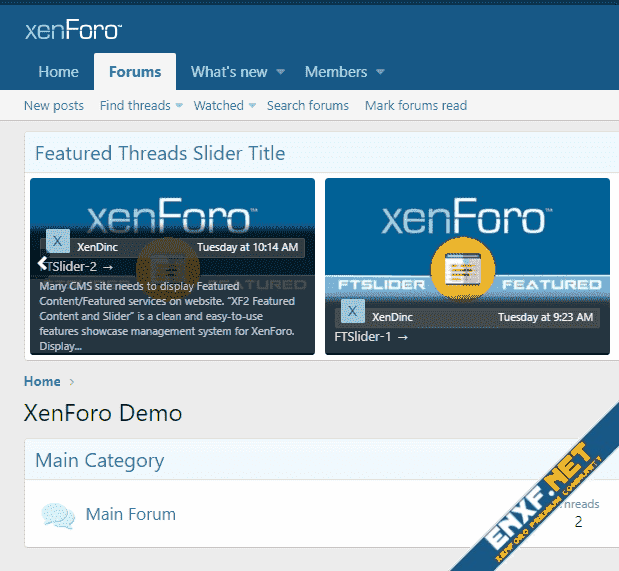
Task: Expand the Members dropdown arrow
Action: coord(380,72)
